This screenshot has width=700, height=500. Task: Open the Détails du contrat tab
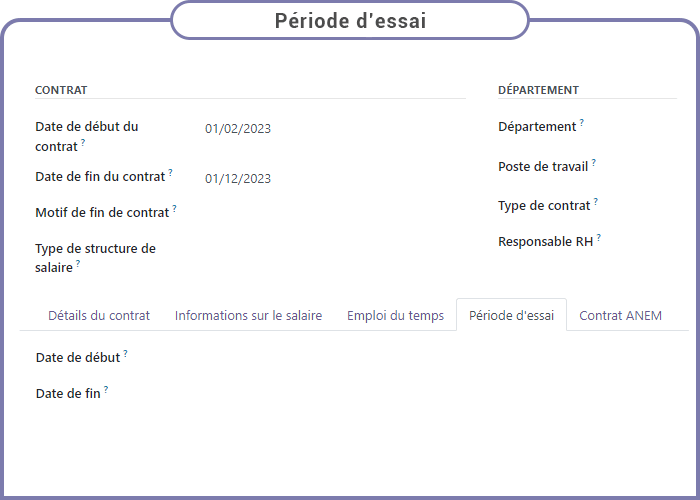click(x=99, y=315)
